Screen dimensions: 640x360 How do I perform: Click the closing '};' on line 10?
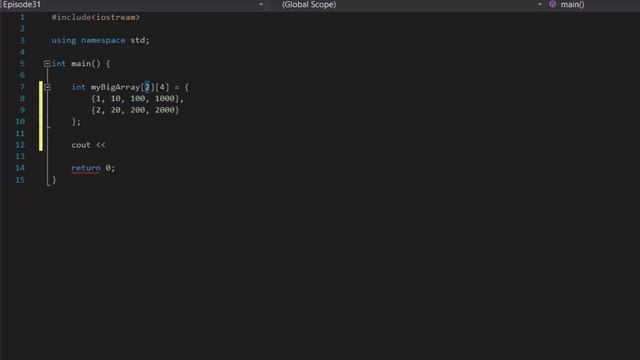pyautogui.click(x=76, y=122)
